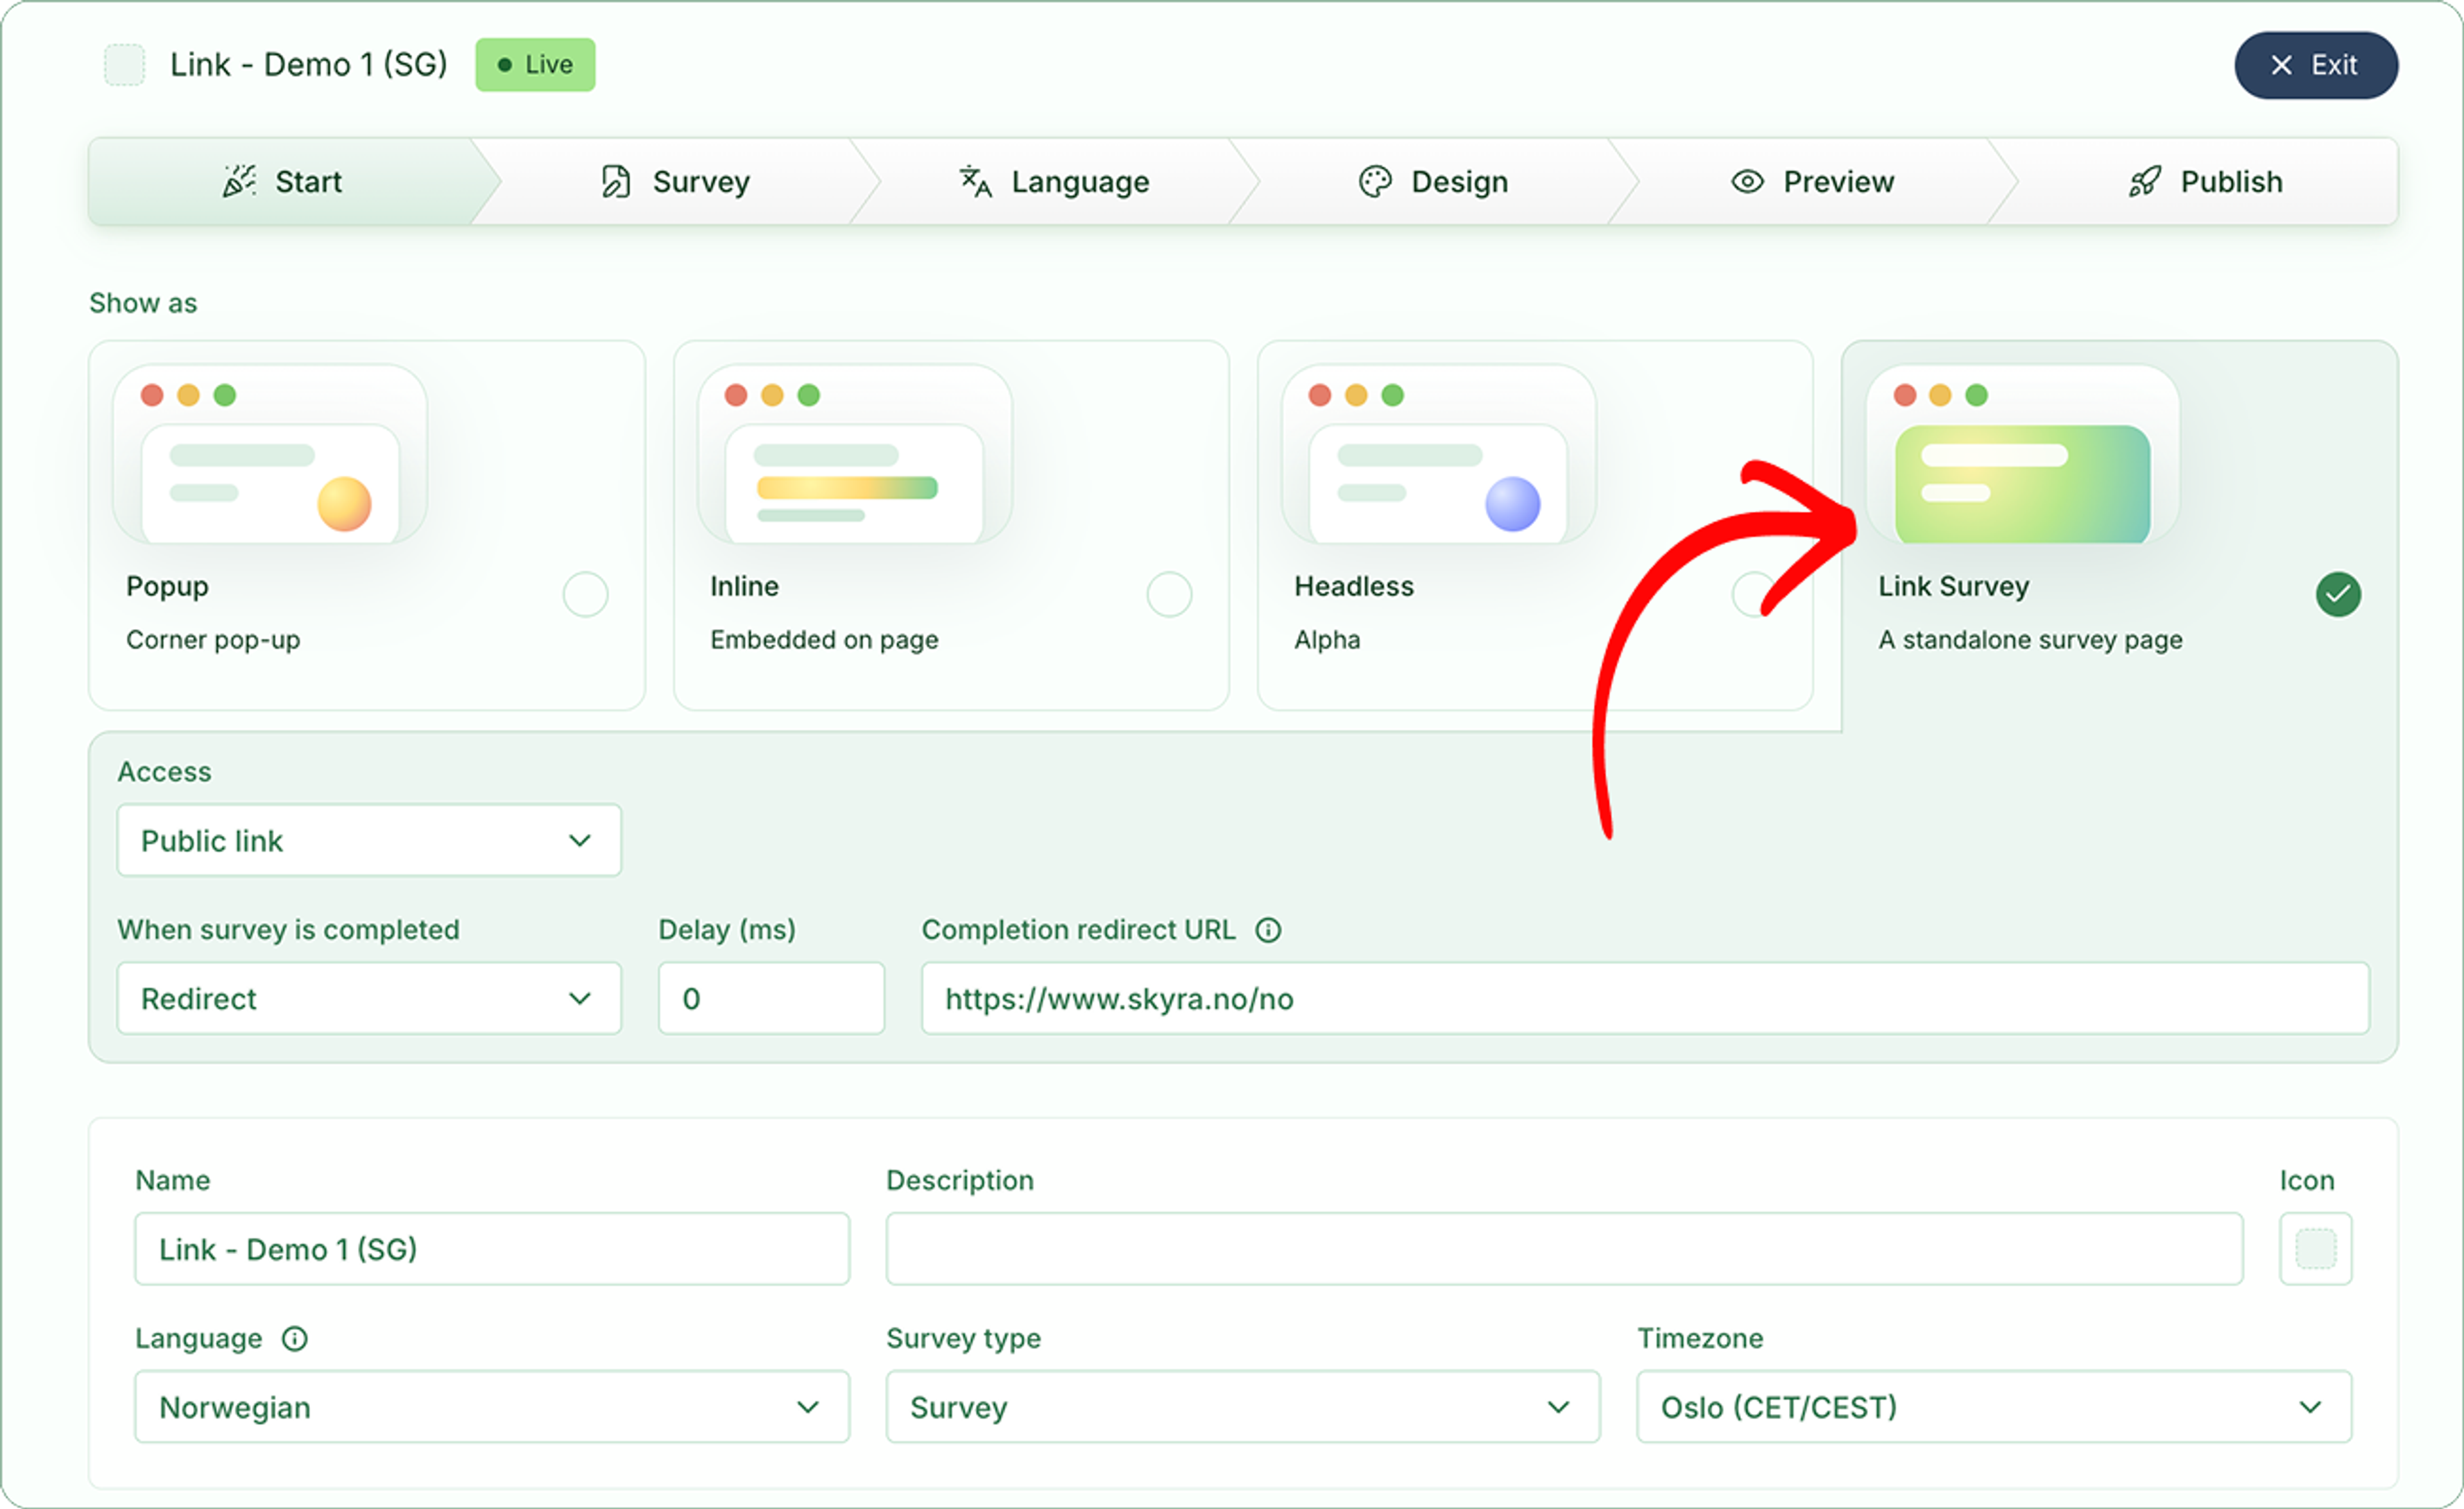Click the Completion redirect URL field
The image size is (2464, 1509).
coord(1645,999)
